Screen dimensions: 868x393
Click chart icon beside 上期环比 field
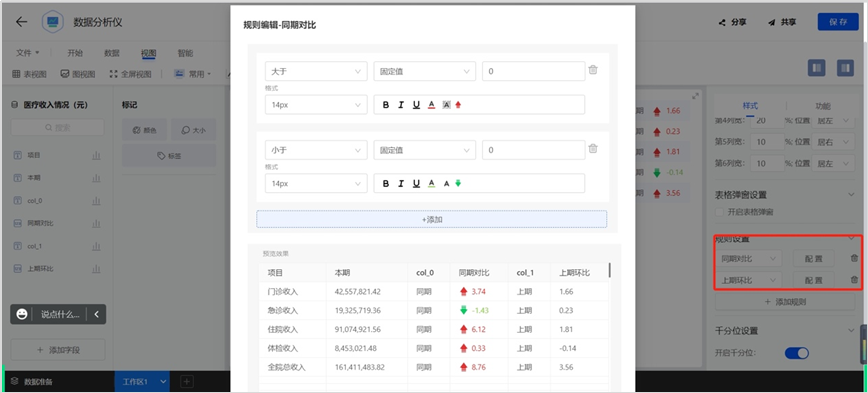click(96, 268)
